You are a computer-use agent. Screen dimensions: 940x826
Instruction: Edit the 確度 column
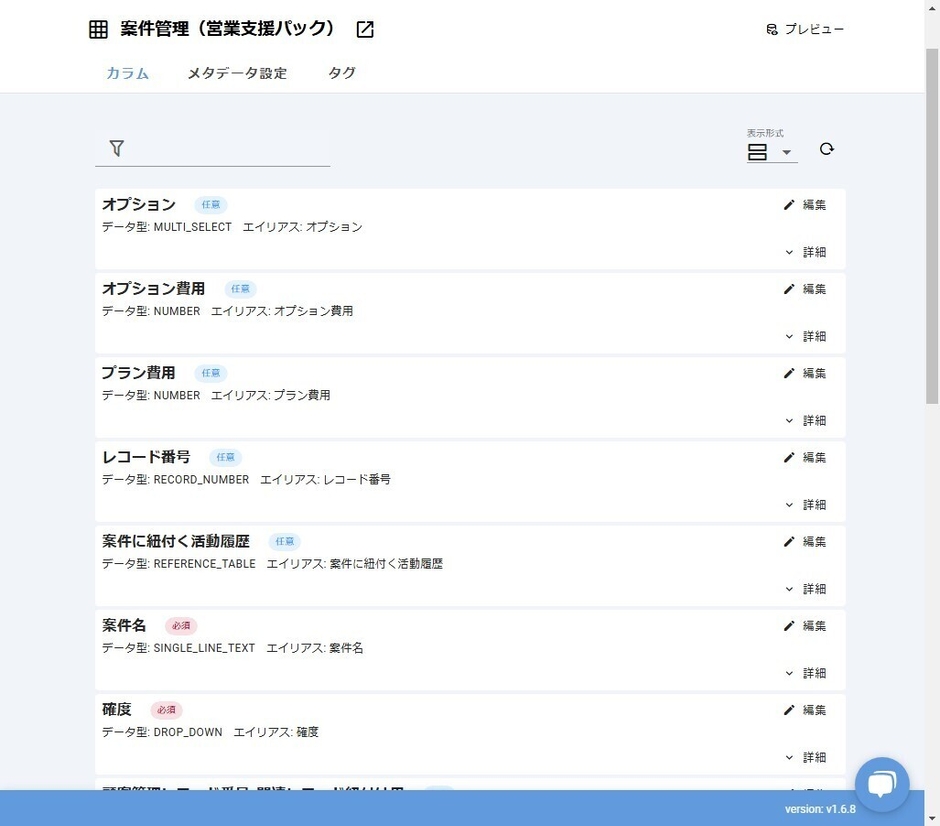pos(805,710)
